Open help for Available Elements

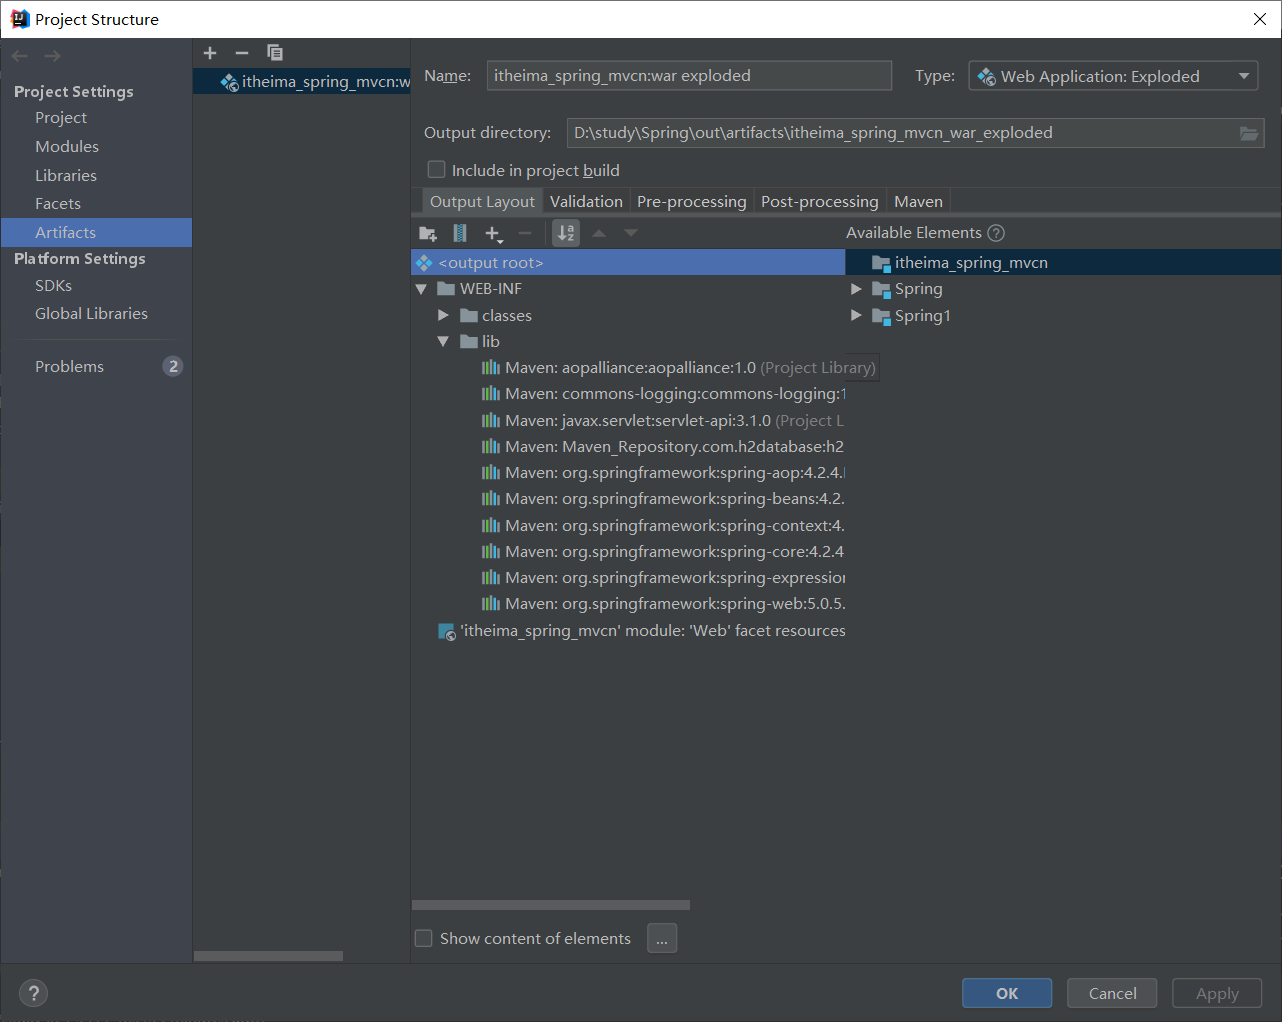pyautogui.click(x=996, y=233)
